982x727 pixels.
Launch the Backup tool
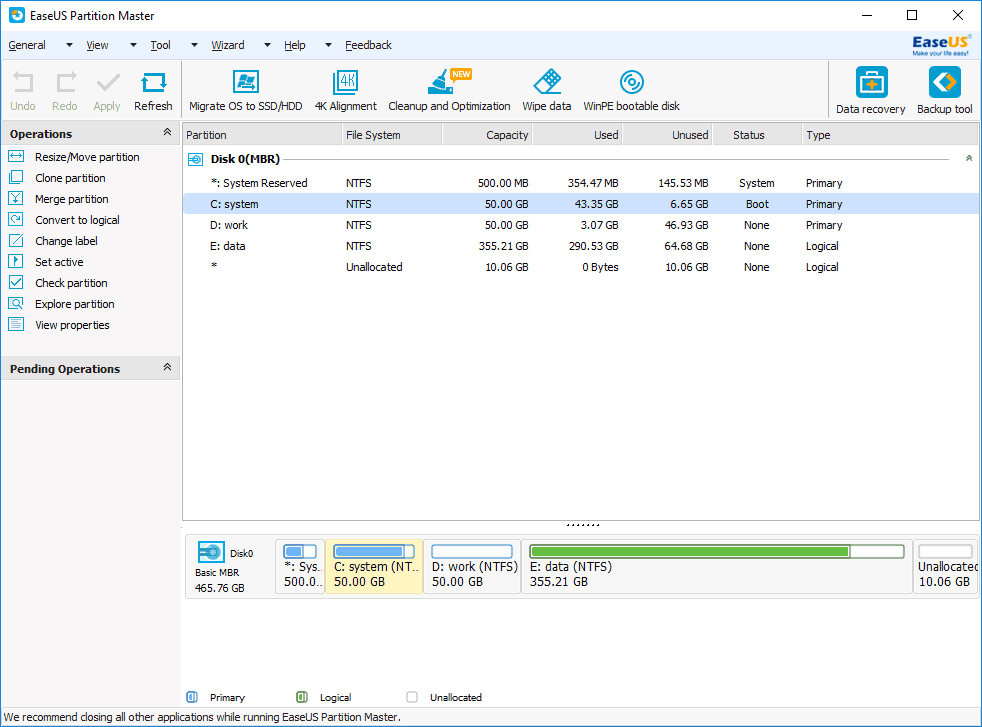click(x=944, y=90)
